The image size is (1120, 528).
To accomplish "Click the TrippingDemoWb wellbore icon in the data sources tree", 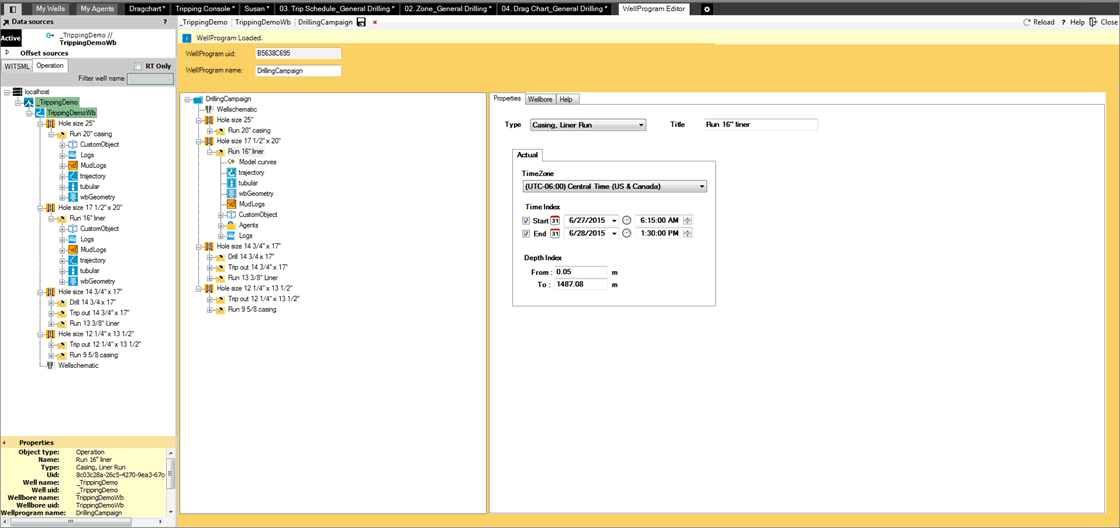I will pos(40,113).
